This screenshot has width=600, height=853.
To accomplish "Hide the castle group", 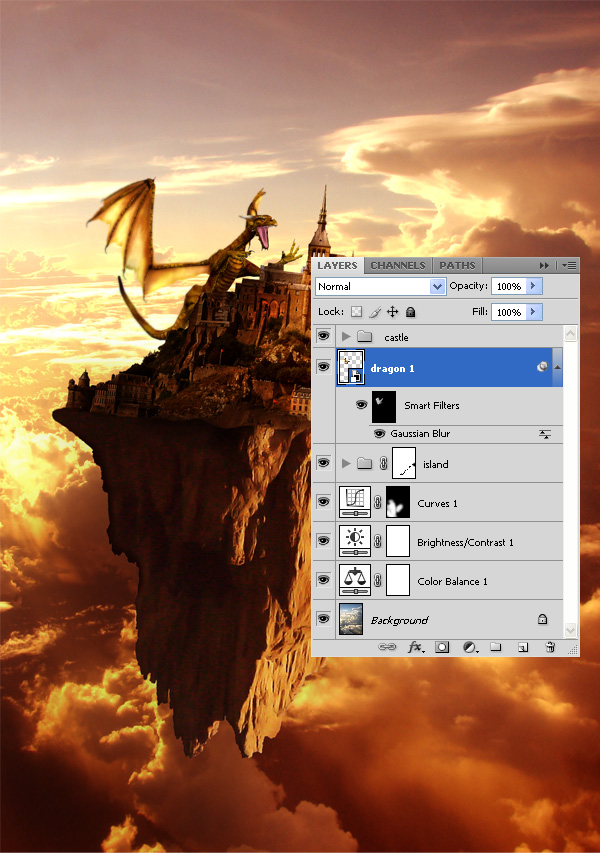I will (x=324, y=336).
